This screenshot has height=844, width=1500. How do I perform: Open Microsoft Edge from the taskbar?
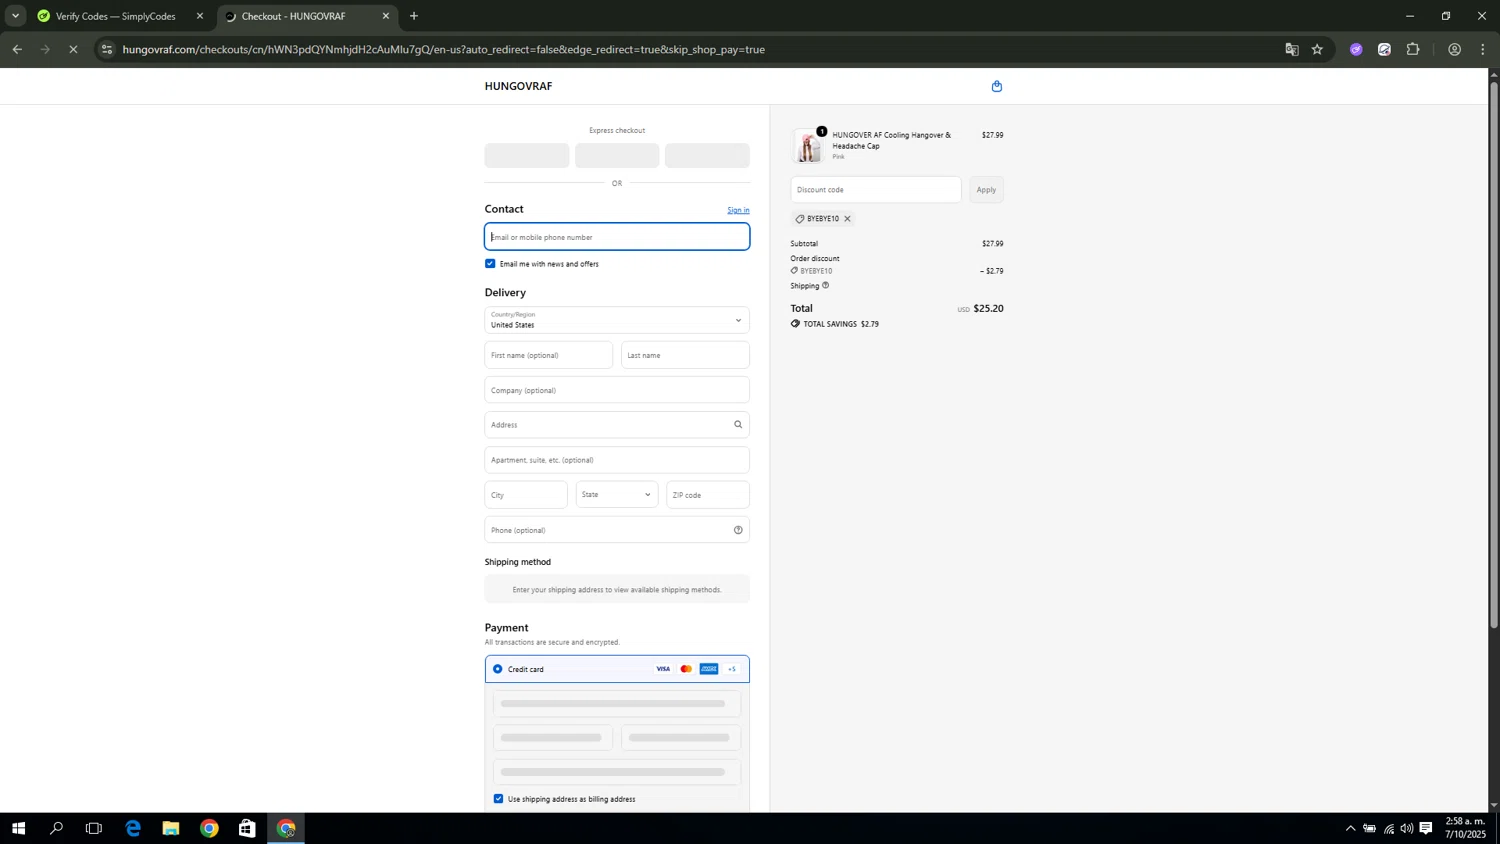click(x=133, y=828)
